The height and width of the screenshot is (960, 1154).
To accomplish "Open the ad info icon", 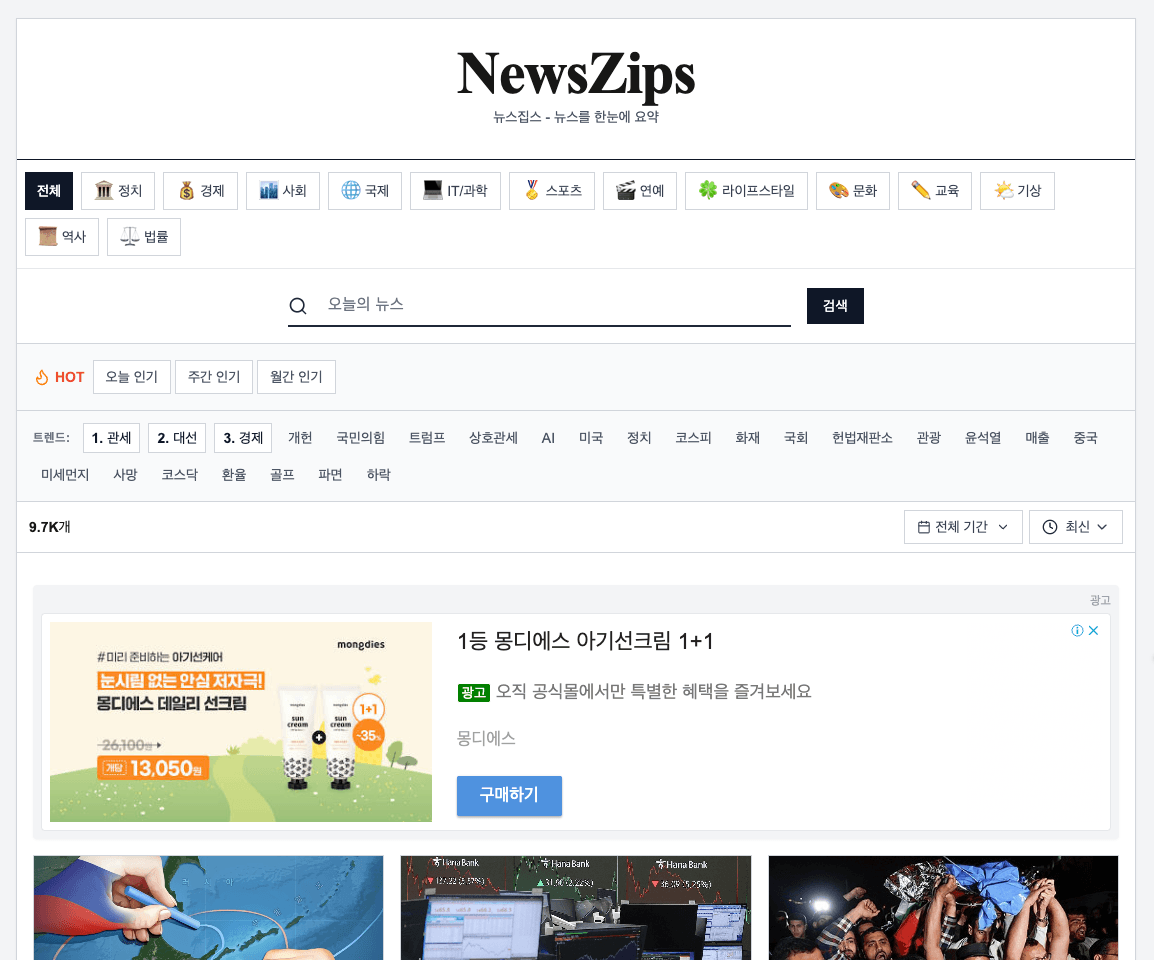I will click(x=1077, y=630).
